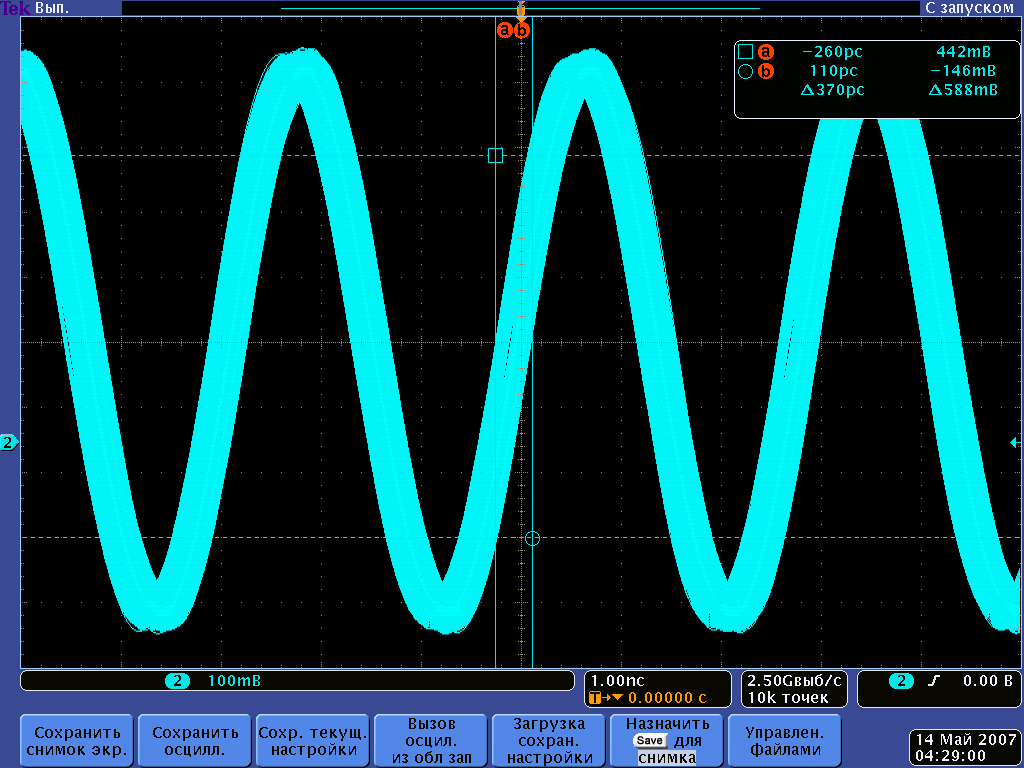1024x768 pixels.
Task: Click the orange trigger position marker at top
Action: (520, 10)
